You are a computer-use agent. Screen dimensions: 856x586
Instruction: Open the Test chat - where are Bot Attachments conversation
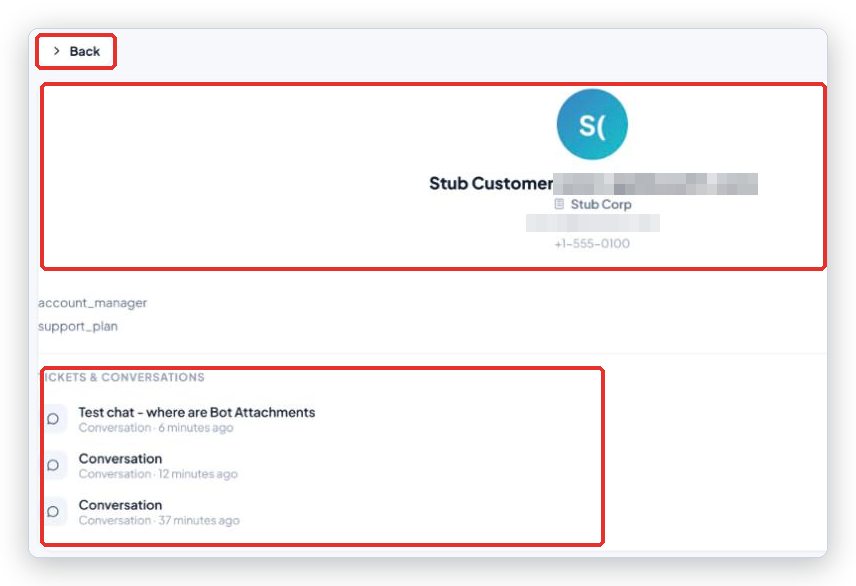(197, 412)
